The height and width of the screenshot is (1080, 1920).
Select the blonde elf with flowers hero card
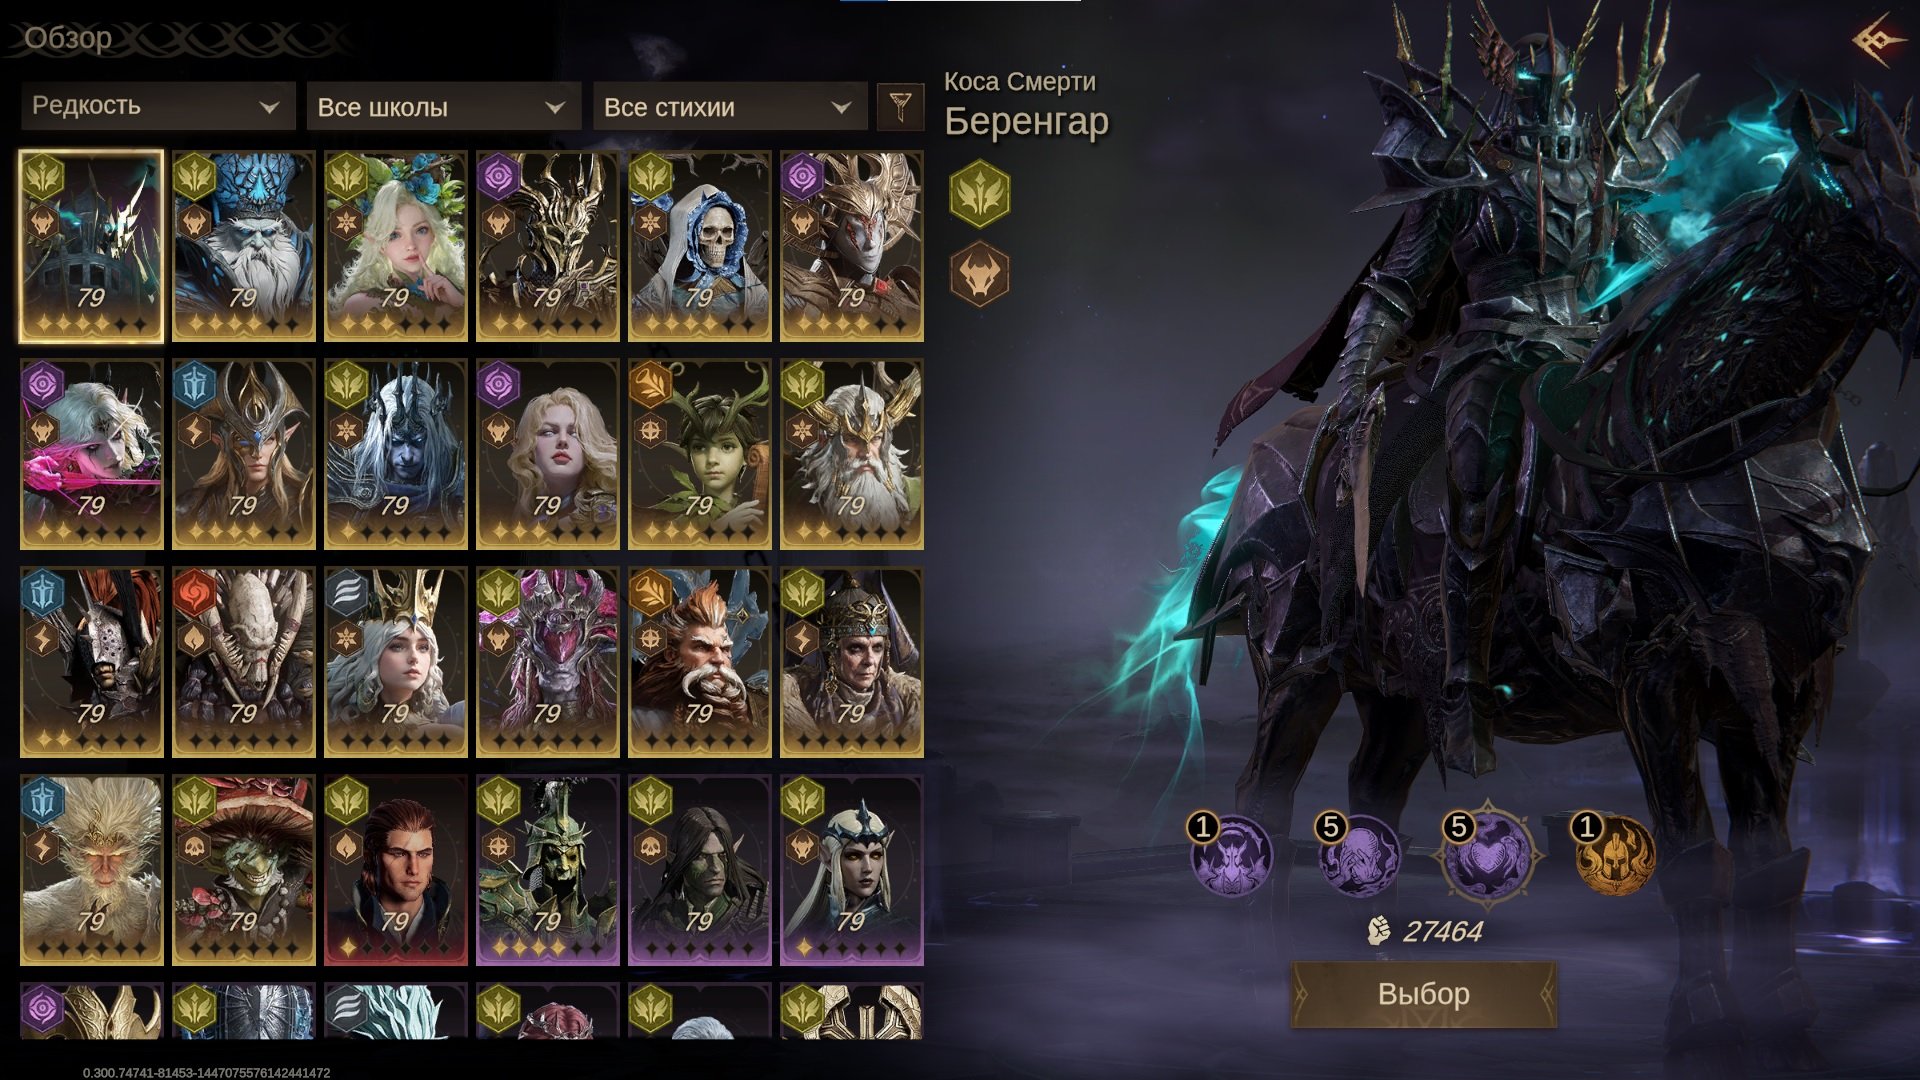[x=395, y=246]
